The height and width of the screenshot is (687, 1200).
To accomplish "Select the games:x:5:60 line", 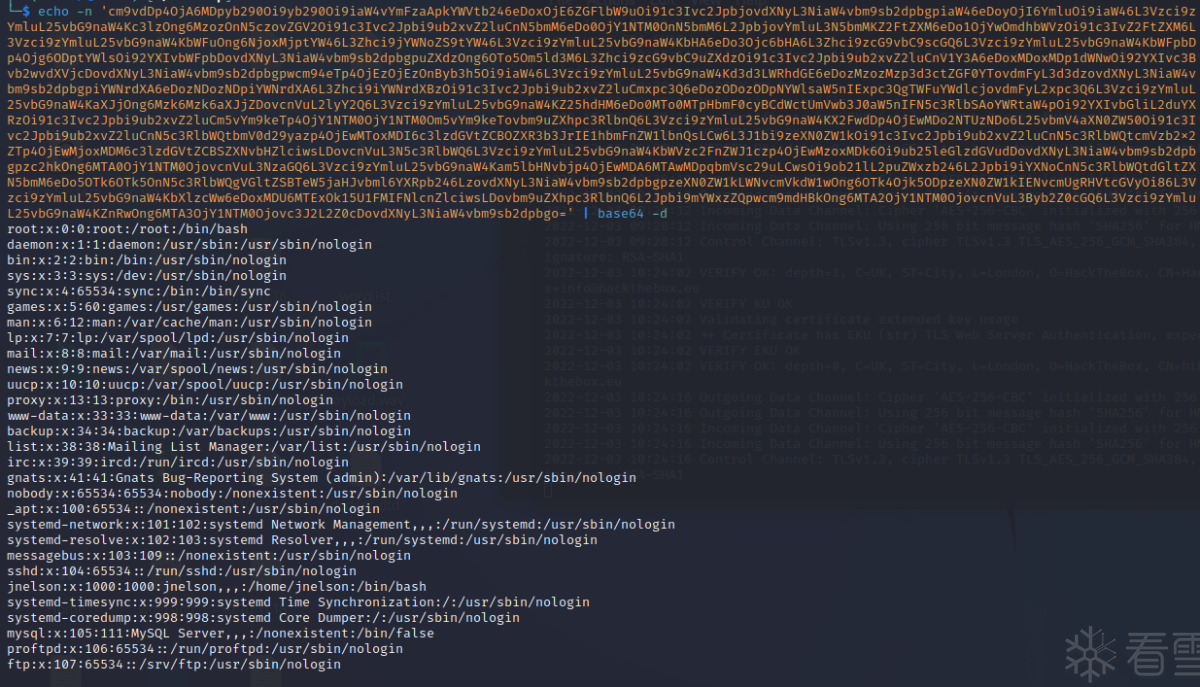I will point(189,307).
